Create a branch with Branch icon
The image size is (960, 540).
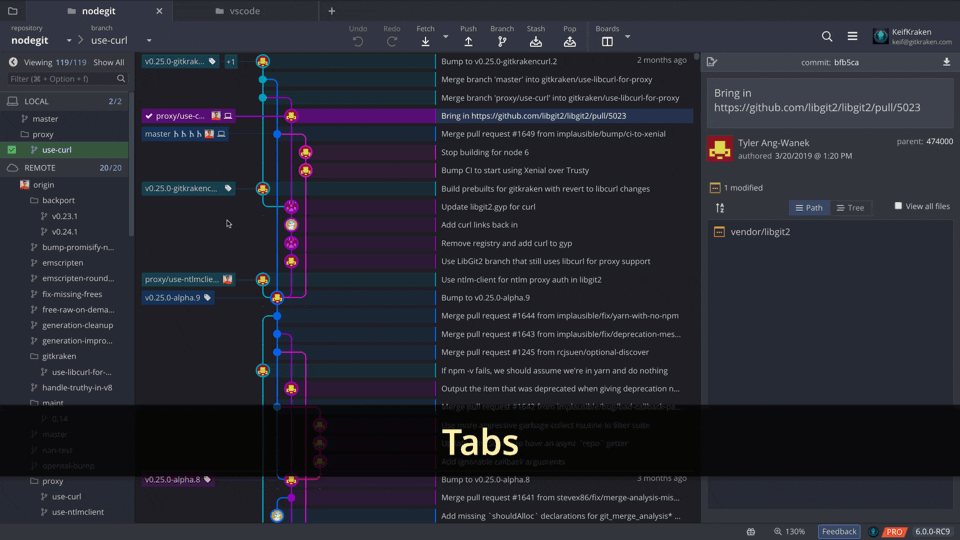tap(502, 42)
